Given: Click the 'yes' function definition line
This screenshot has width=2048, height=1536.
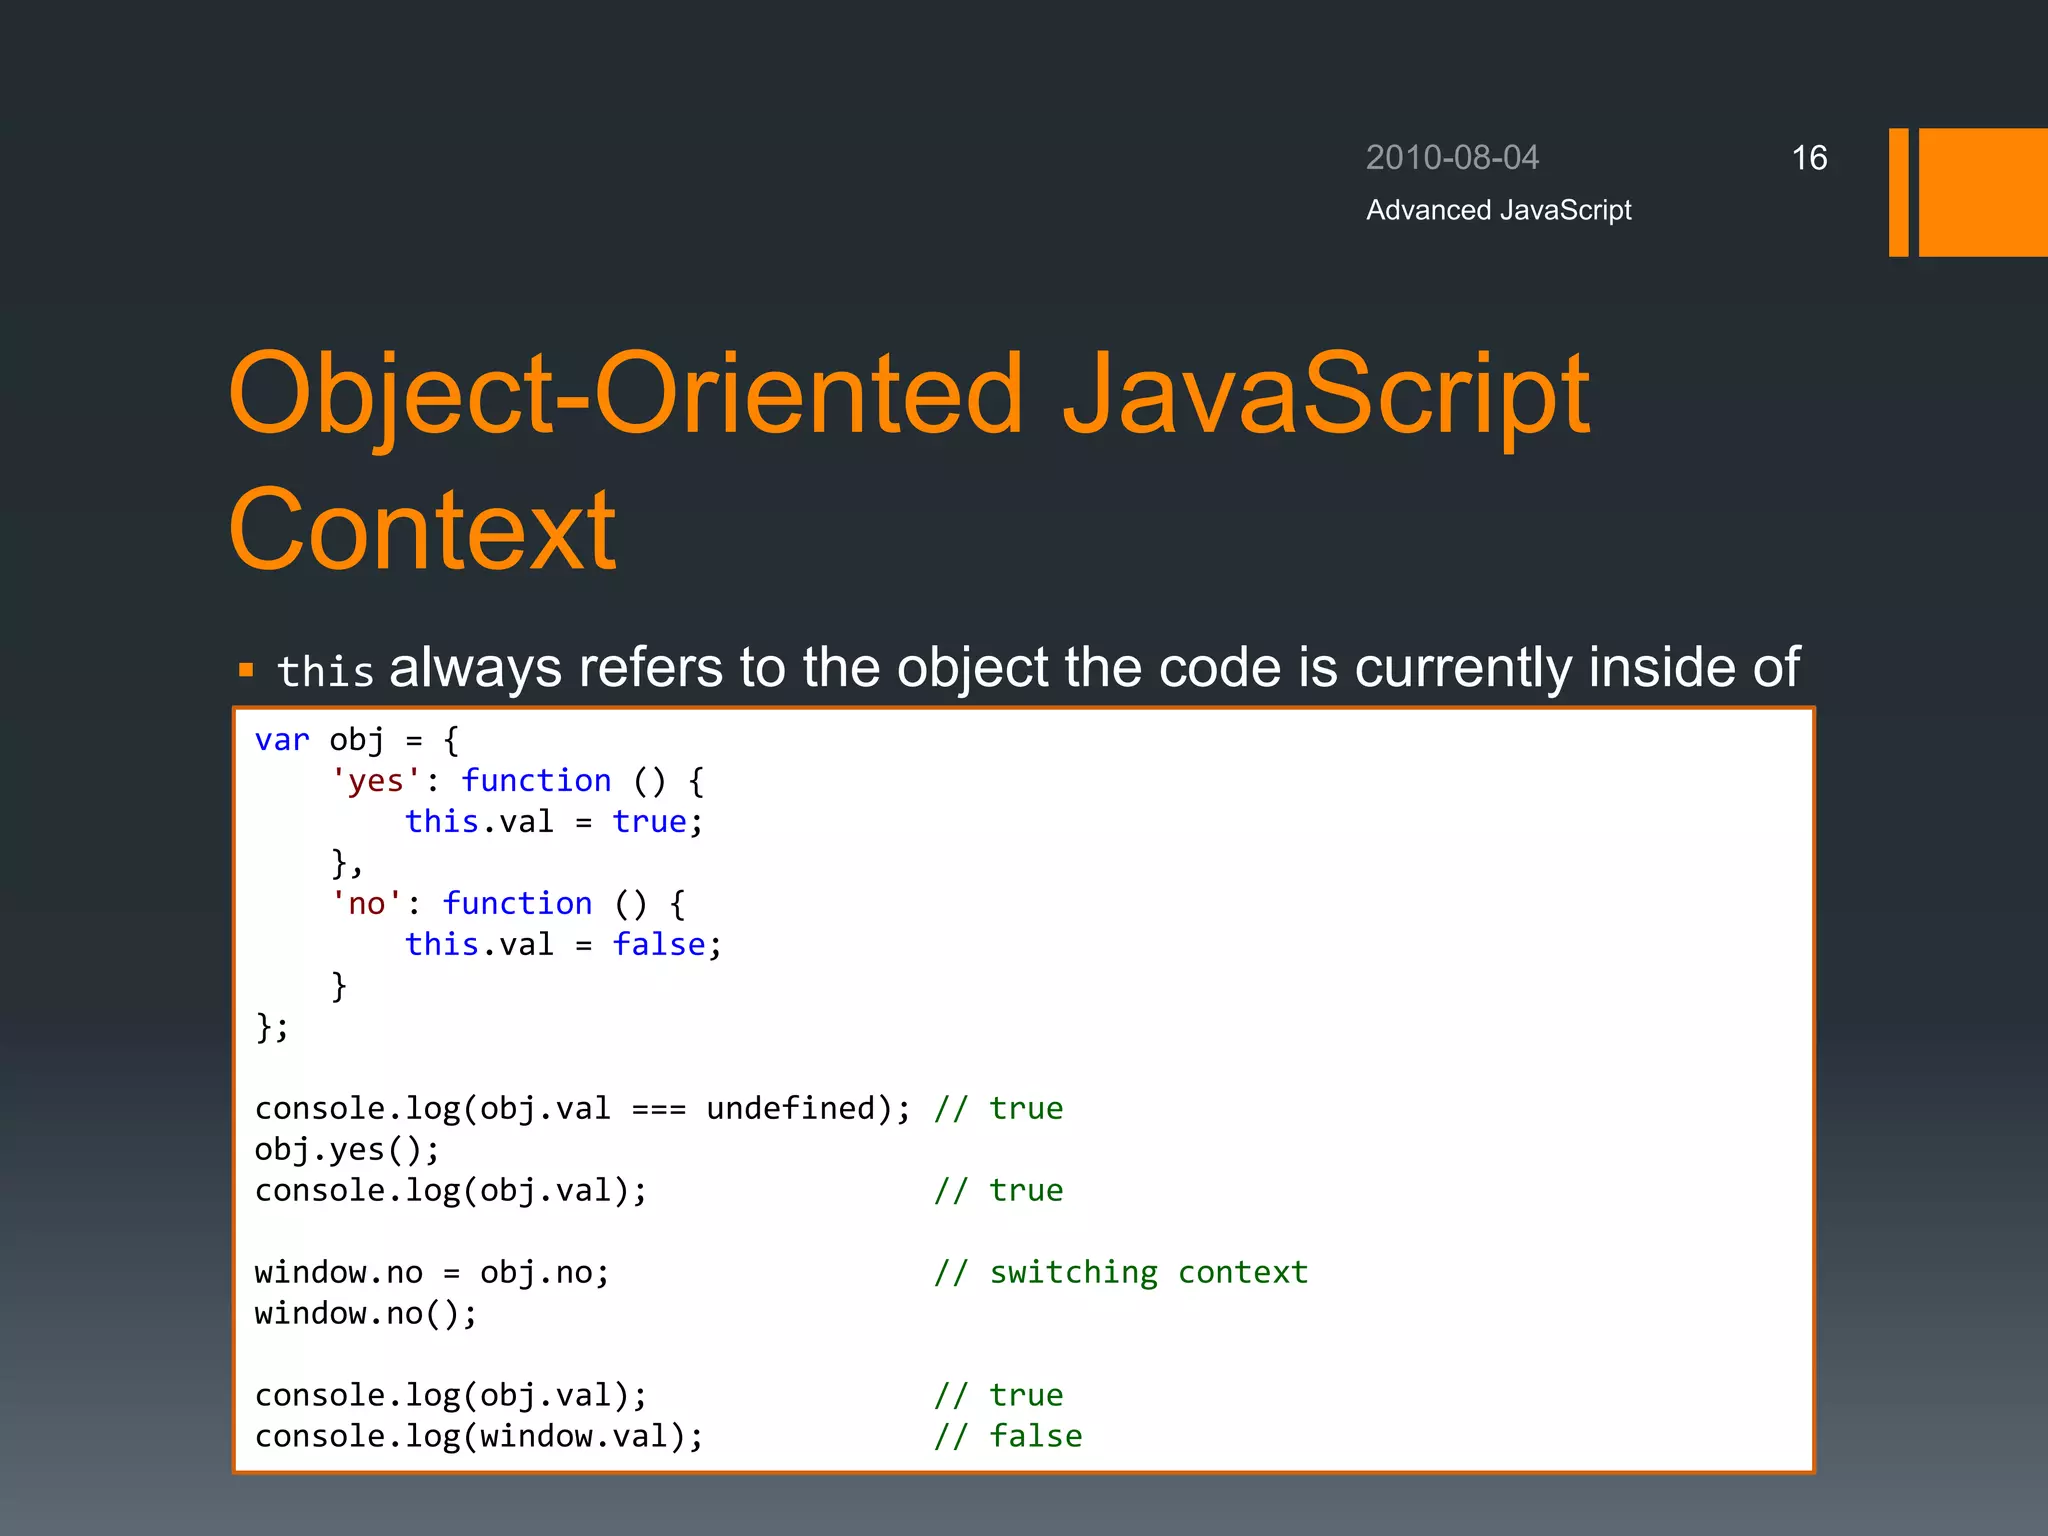Looking at the screenshot, I should point(518,781).
